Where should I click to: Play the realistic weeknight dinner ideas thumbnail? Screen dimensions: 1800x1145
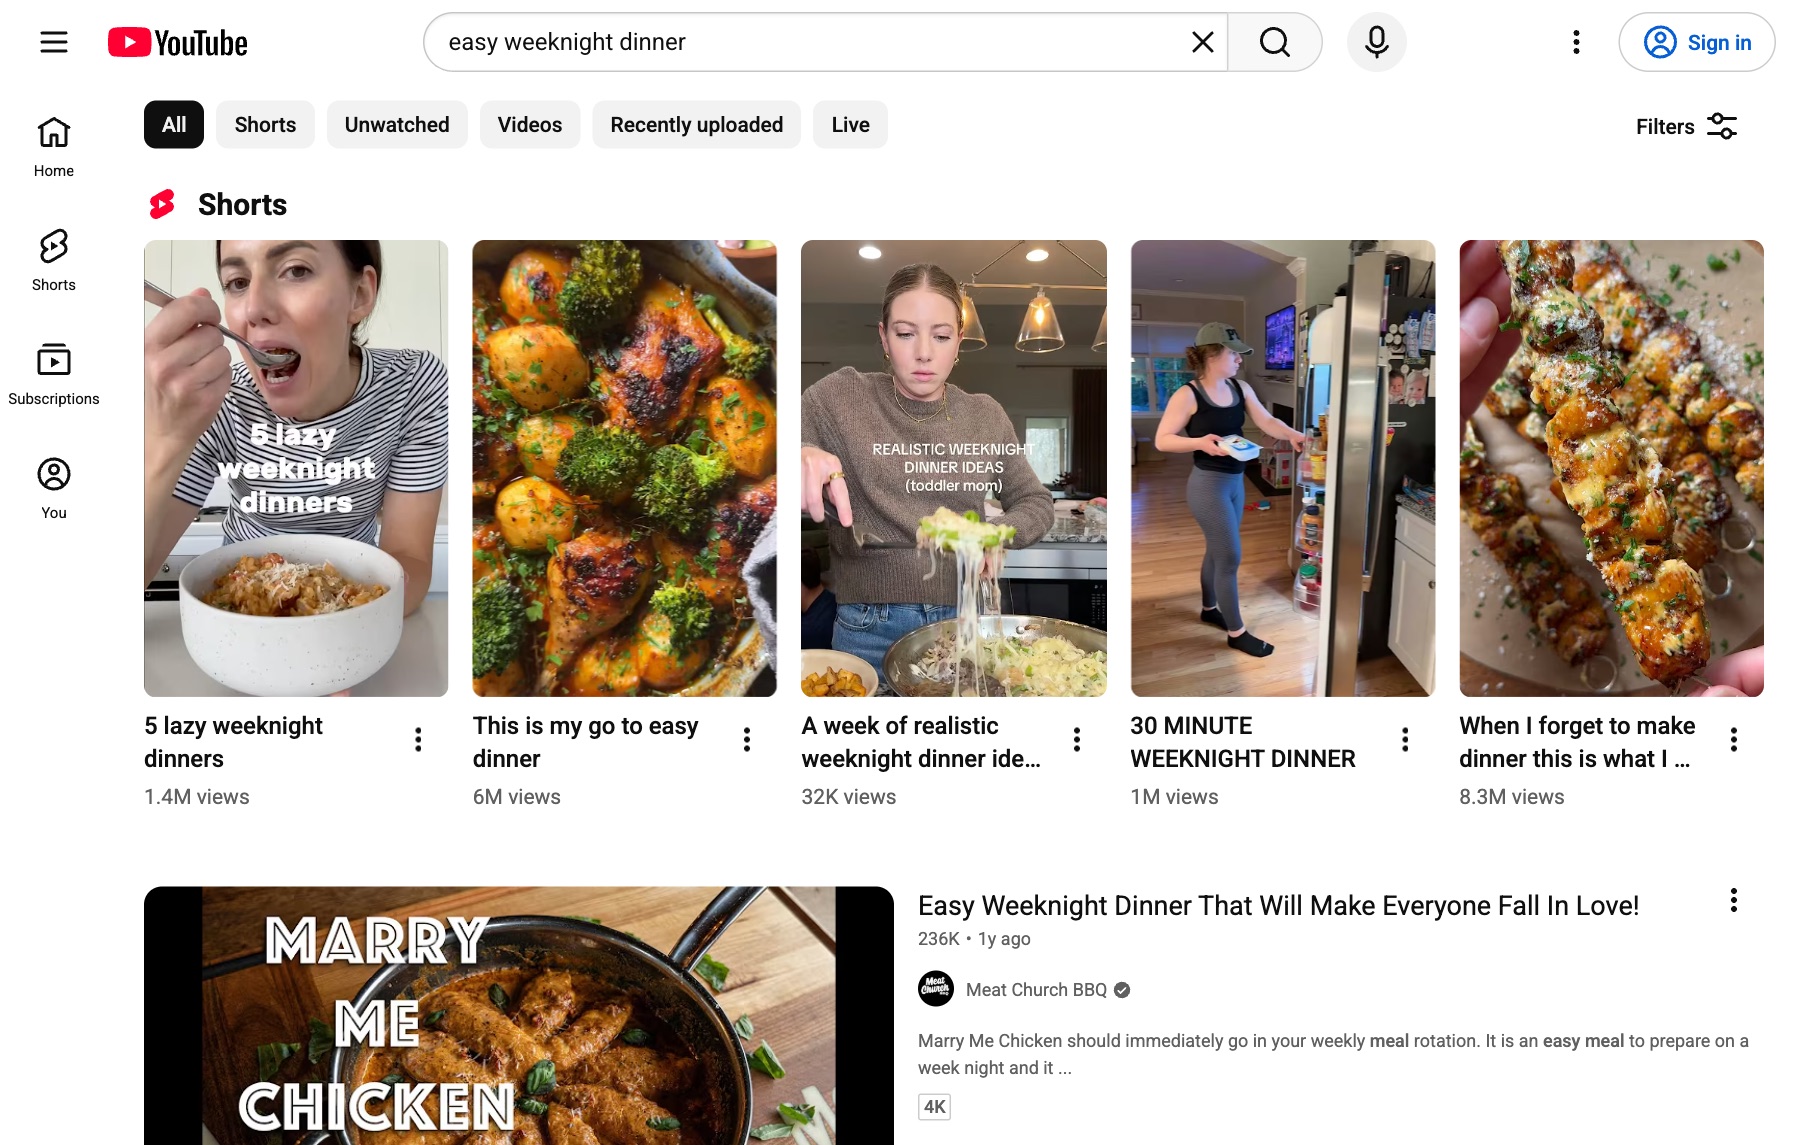[954, 468]
